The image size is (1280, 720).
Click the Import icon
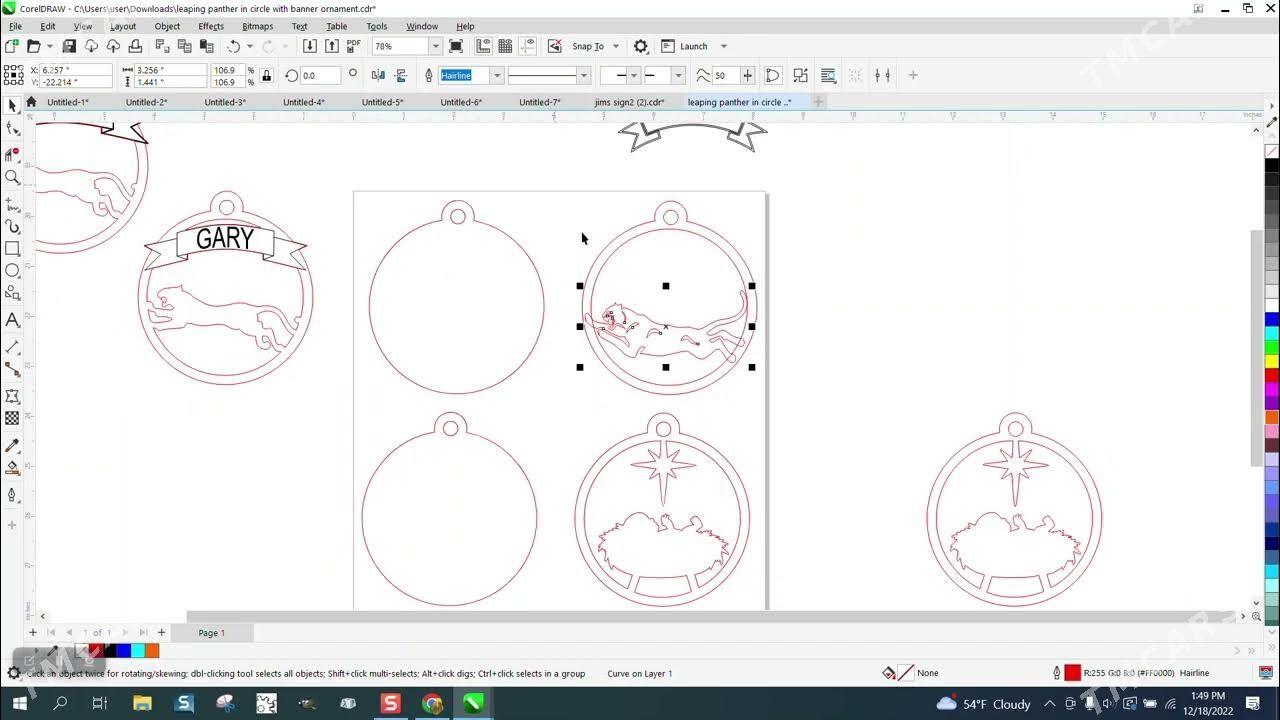coord(310,46)
